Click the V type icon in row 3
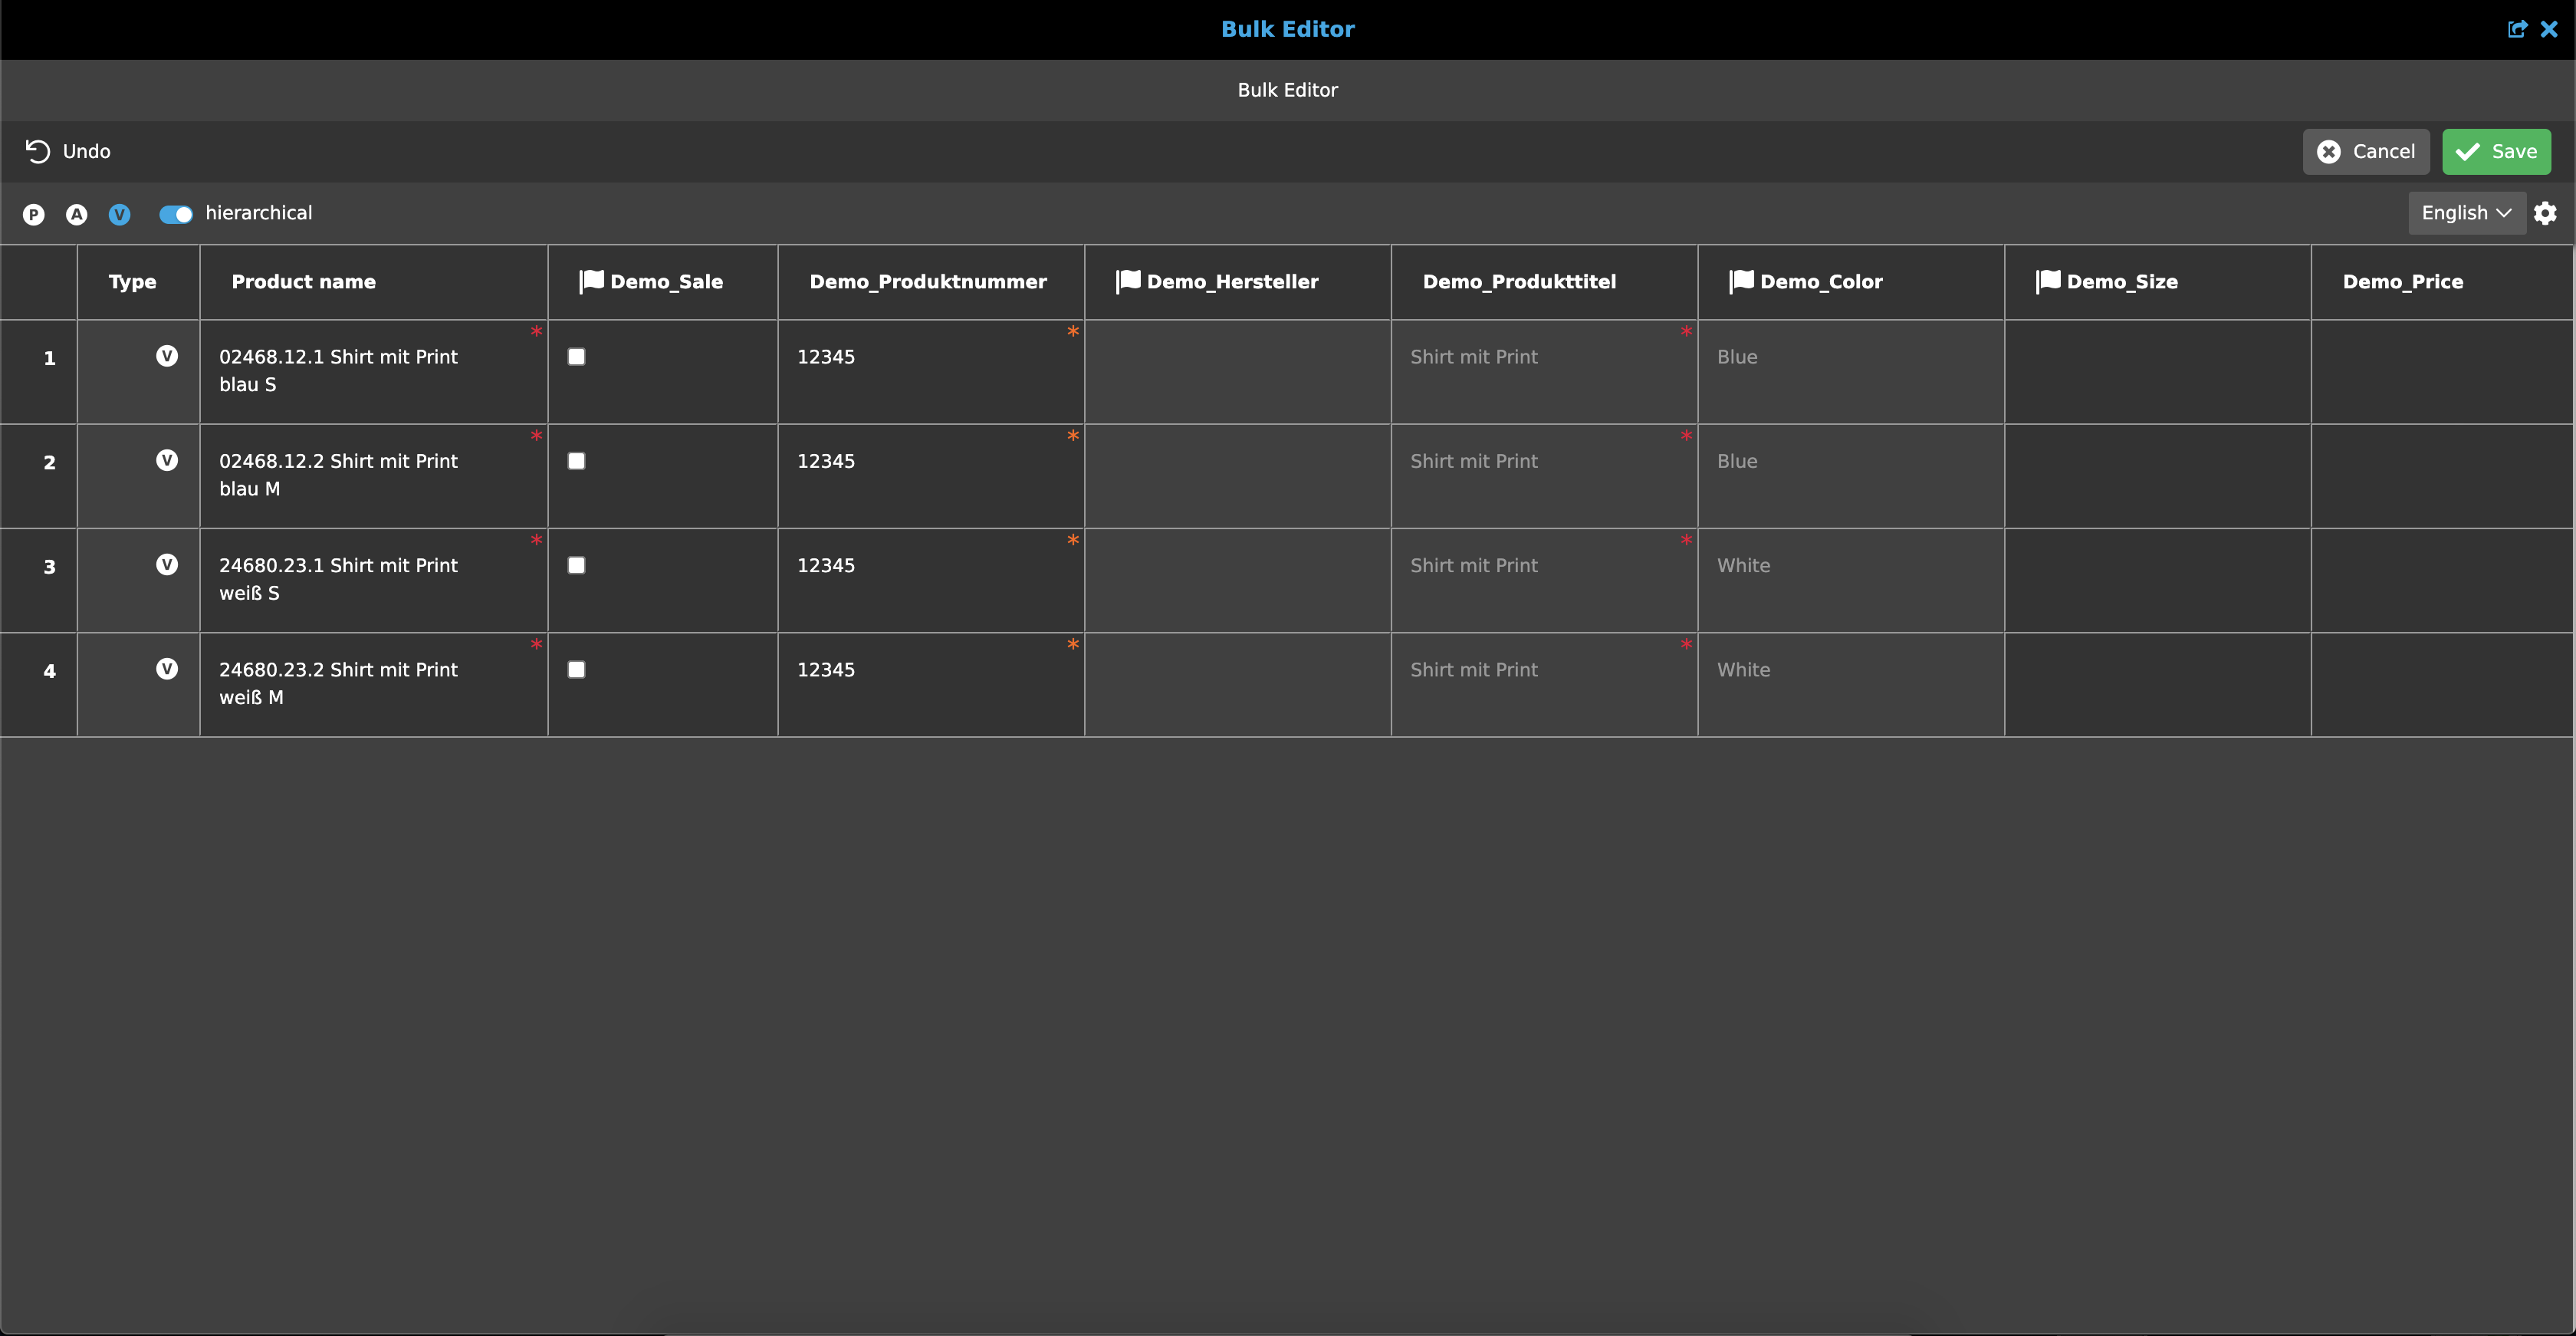2576x1336 pixels. click(167, 565)
